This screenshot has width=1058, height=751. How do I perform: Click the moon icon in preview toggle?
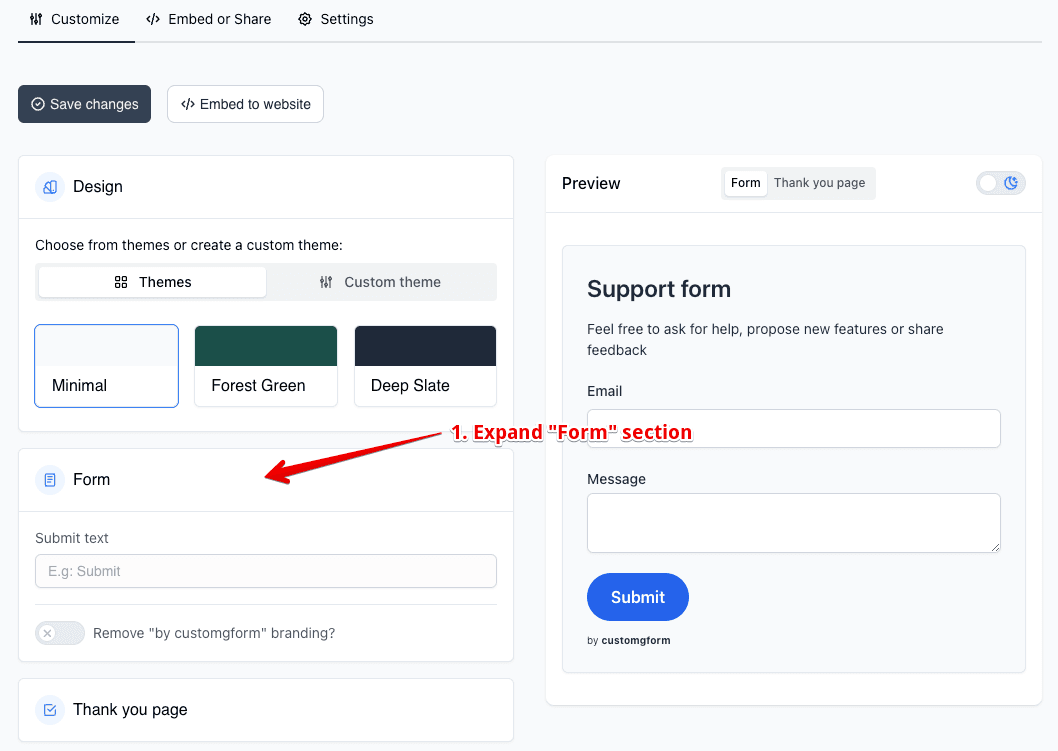(1011, 183)
